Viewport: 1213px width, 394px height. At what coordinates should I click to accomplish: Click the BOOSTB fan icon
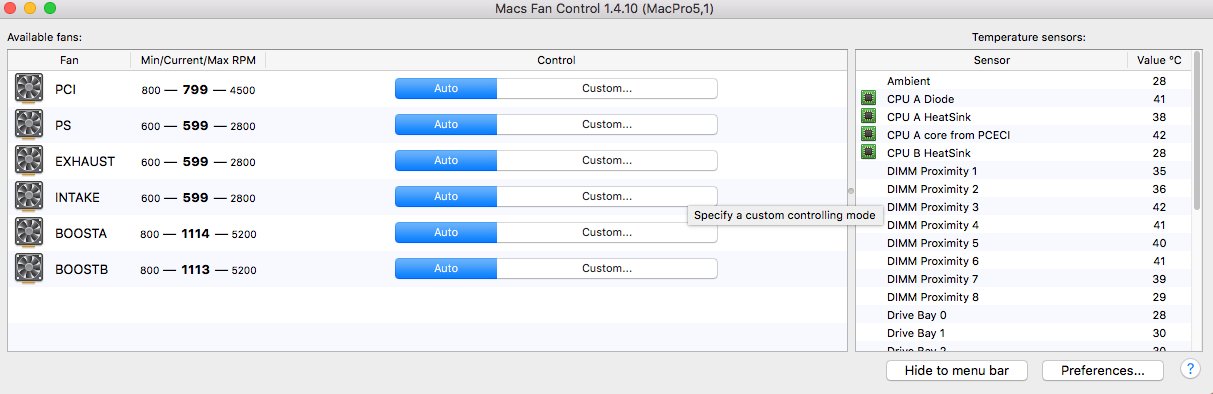pyautogui.click(x=29, y=269)
